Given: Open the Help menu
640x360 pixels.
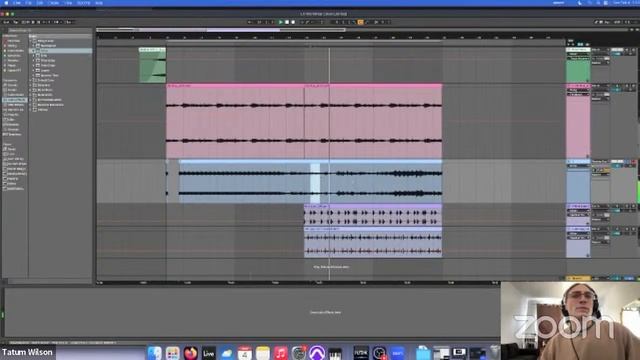Looking at the screenshot, I should coord(99,3).
